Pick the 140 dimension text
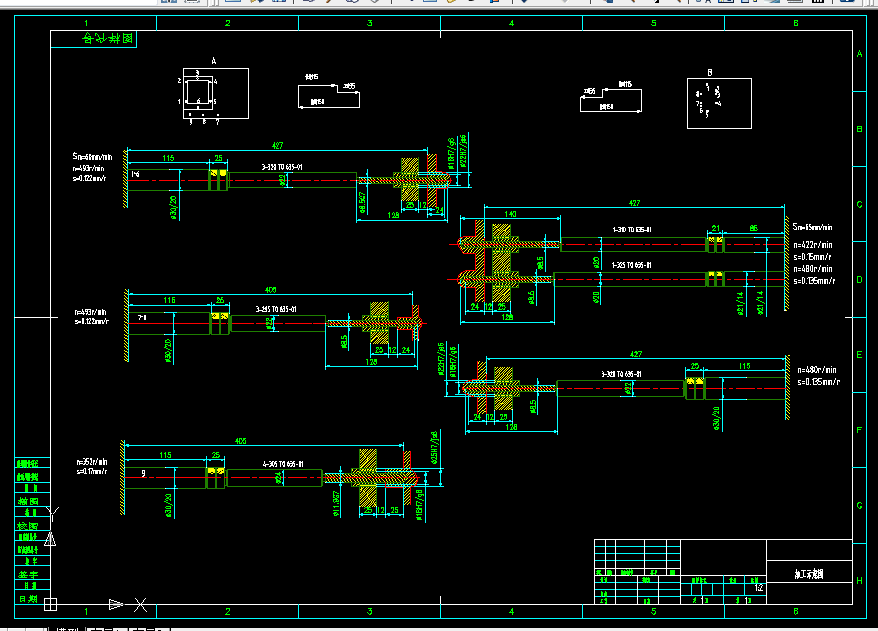878x631 pixels. (510, 214)
